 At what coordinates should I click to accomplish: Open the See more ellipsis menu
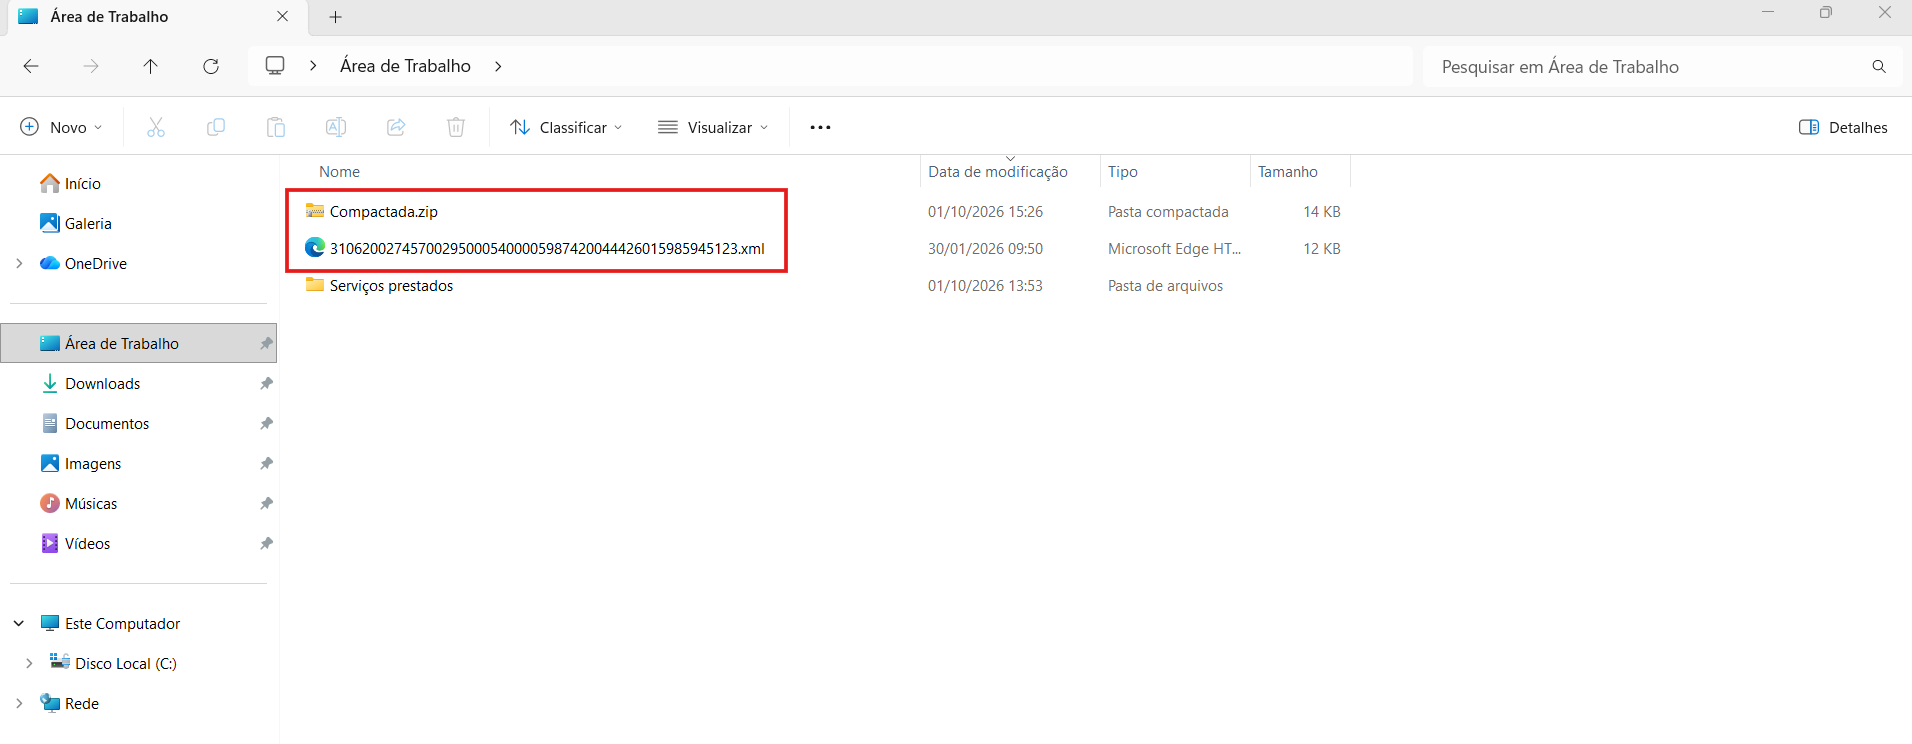coord(820,127)
